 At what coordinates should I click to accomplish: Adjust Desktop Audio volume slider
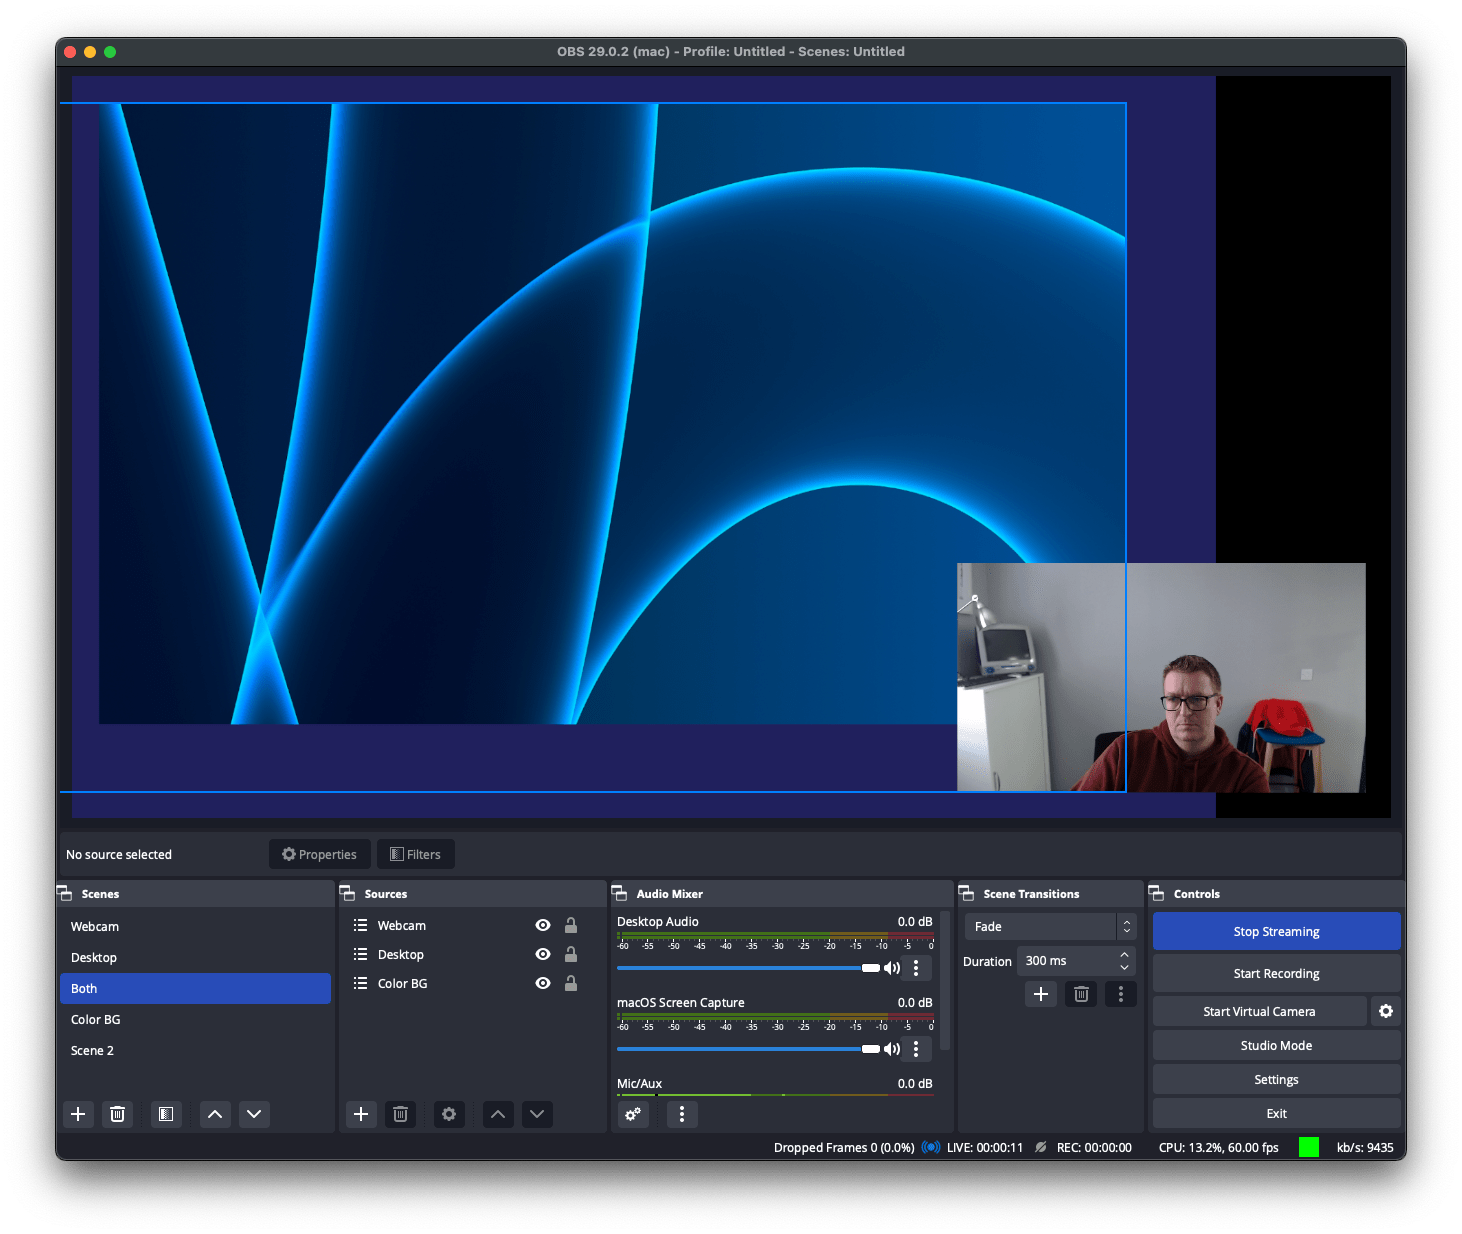click(x=748, y=968)
